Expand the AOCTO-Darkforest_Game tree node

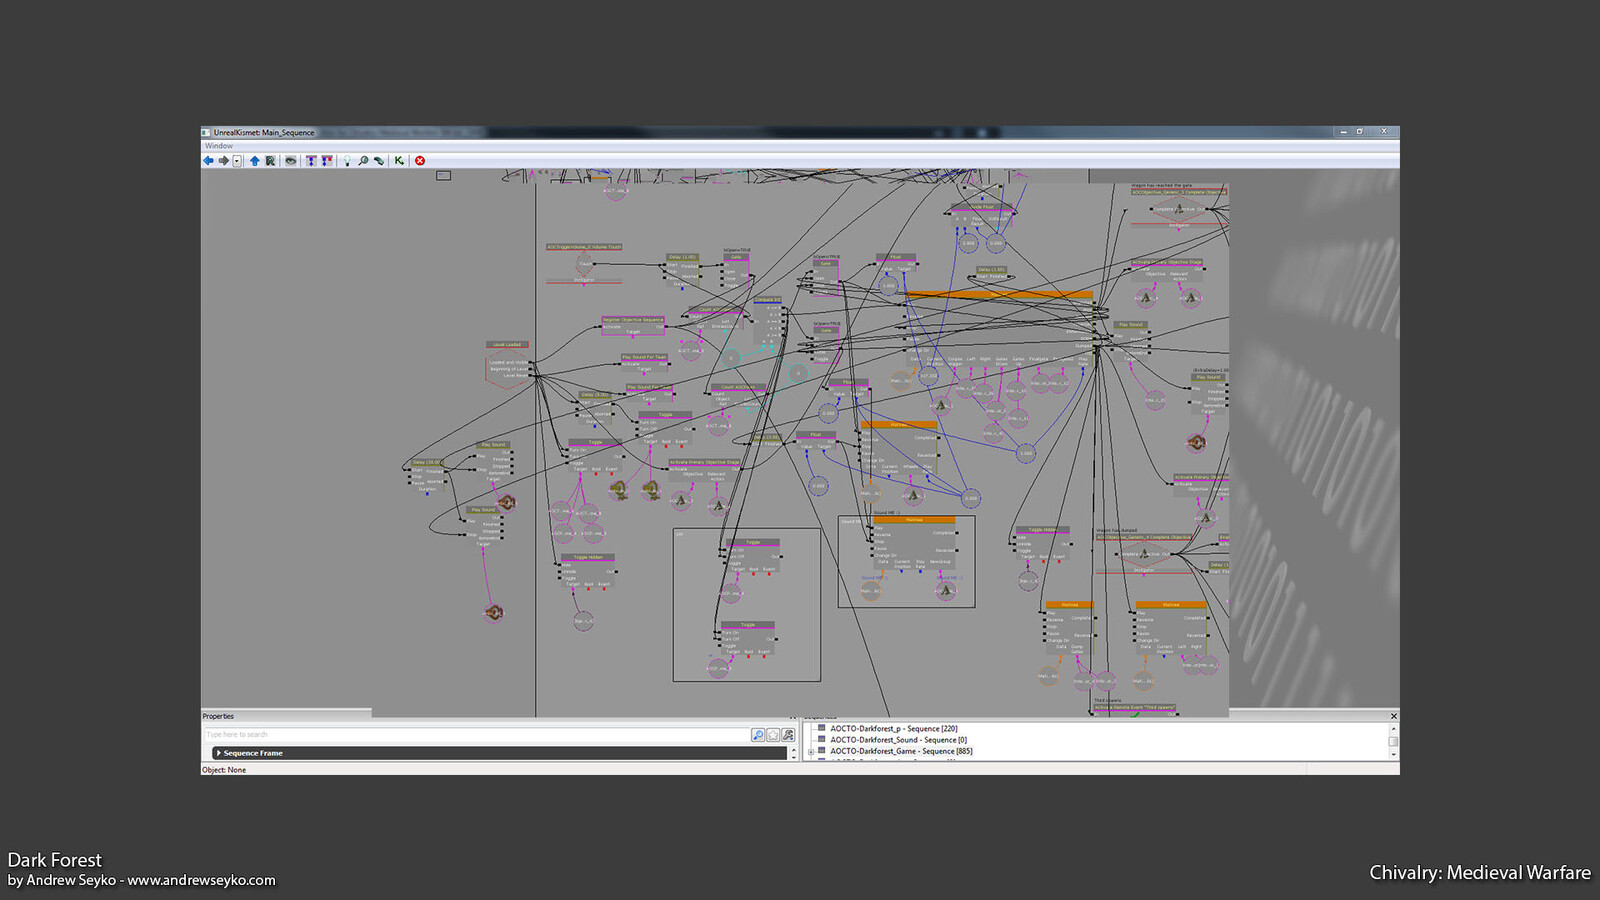tap(811, 751)
